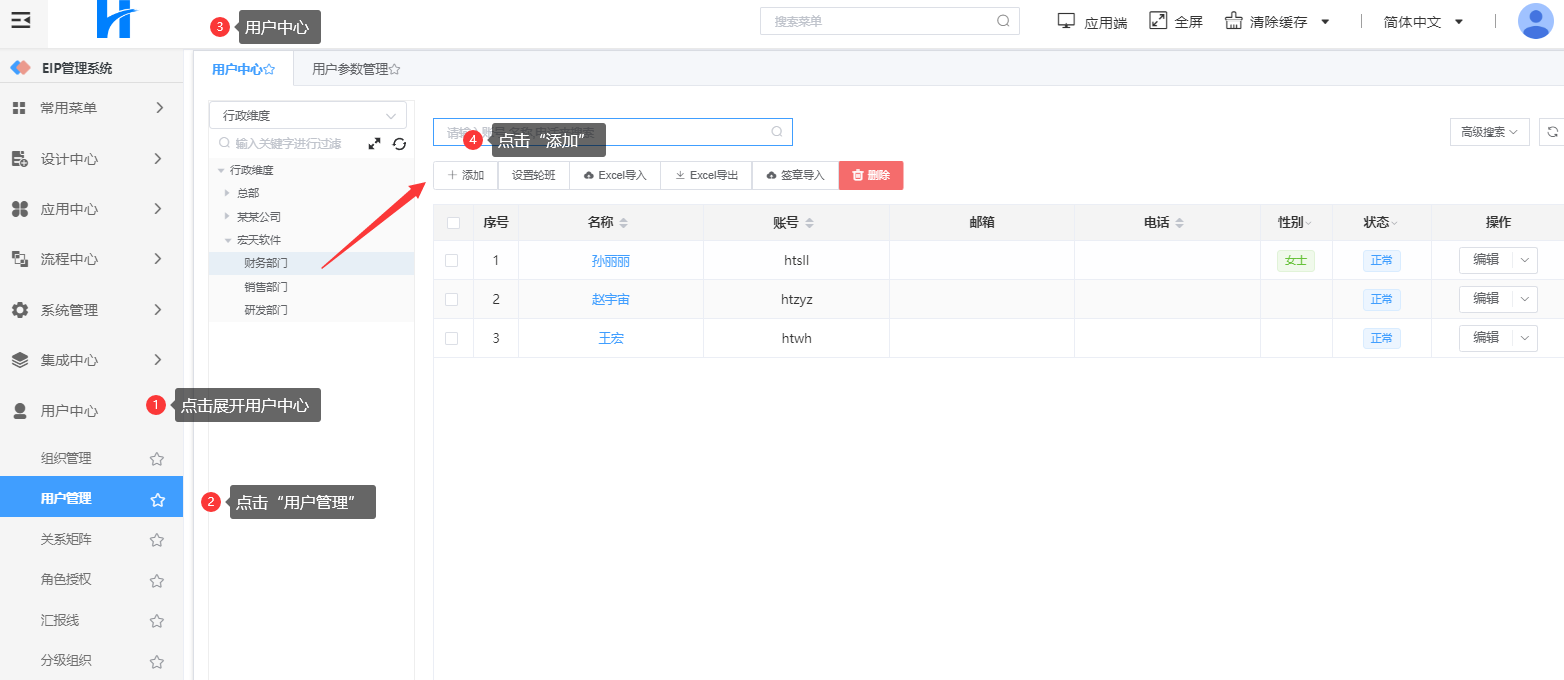Screen dimensions: 1564x680
Task: Click the fullscreen (全屏) icon
Action: pos(1158,21)
